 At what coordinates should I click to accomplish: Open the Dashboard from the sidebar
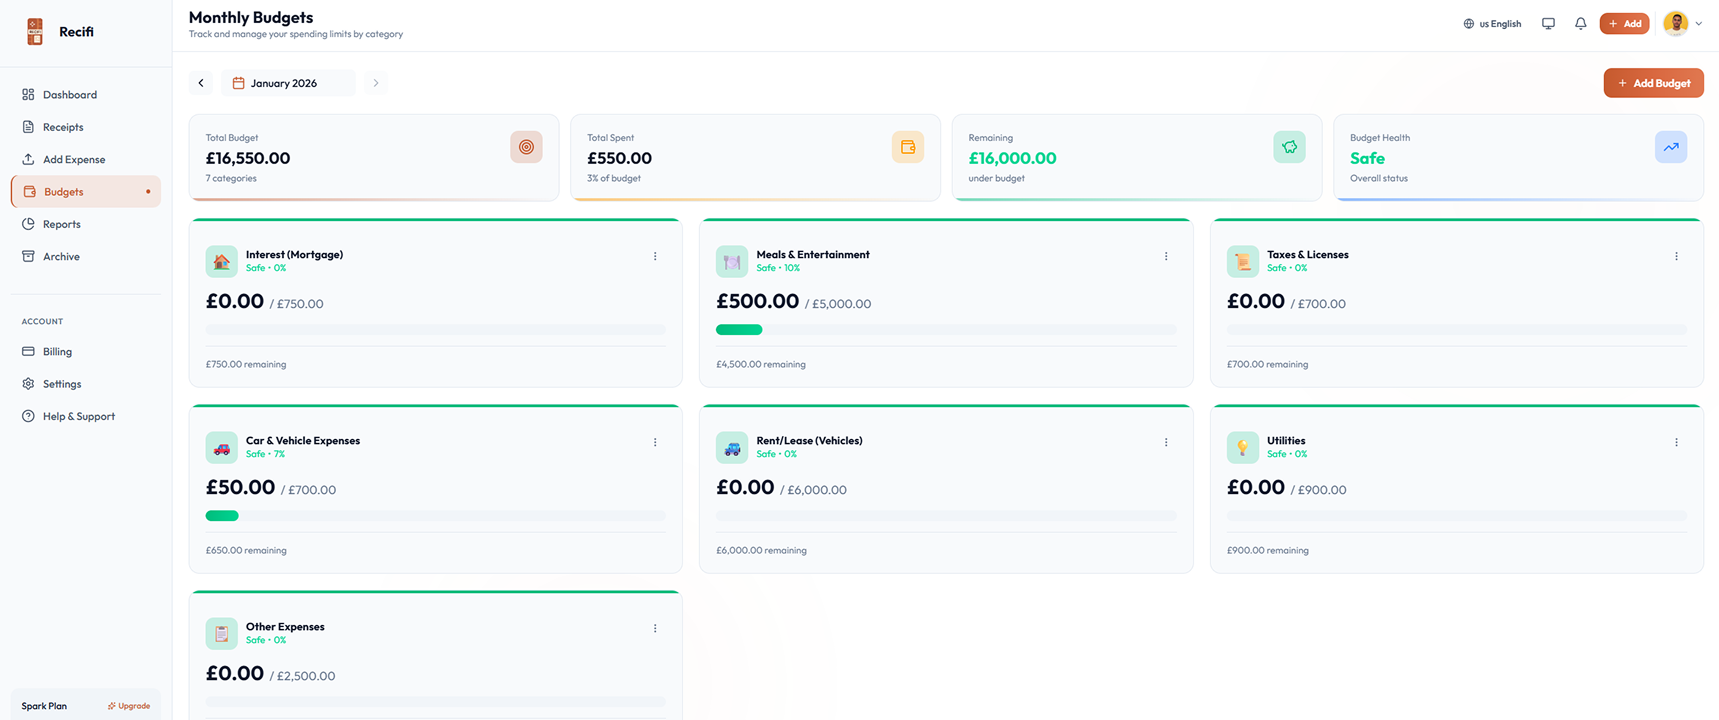pyautogui.click(x=70, y=94)
